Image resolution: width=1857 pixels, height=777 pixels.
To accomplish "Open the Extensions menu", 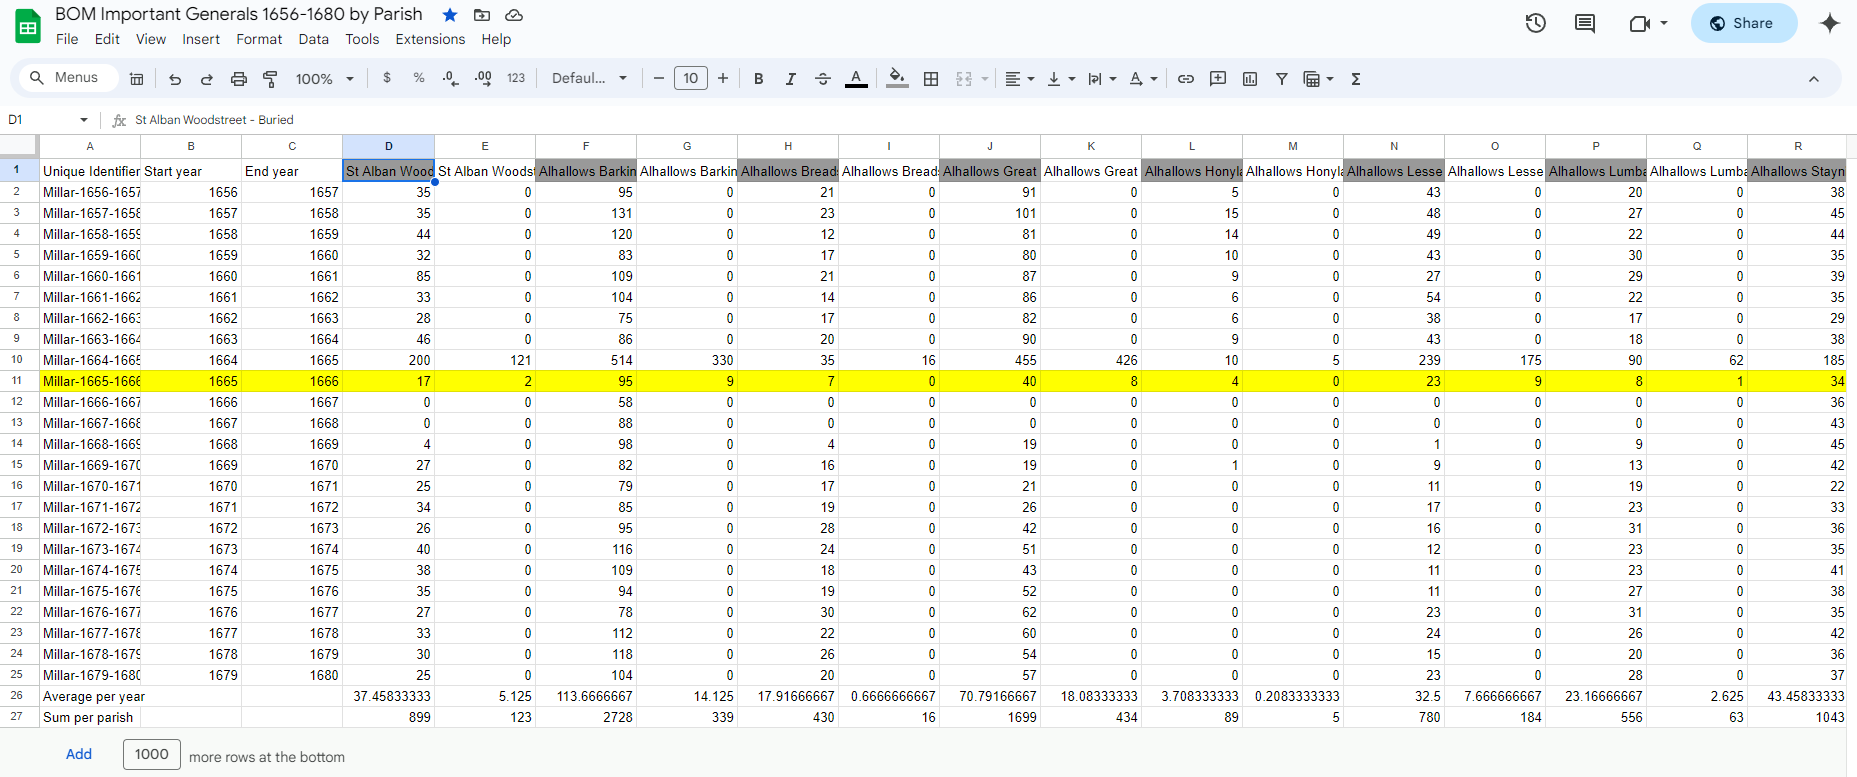I will point(430,39).
